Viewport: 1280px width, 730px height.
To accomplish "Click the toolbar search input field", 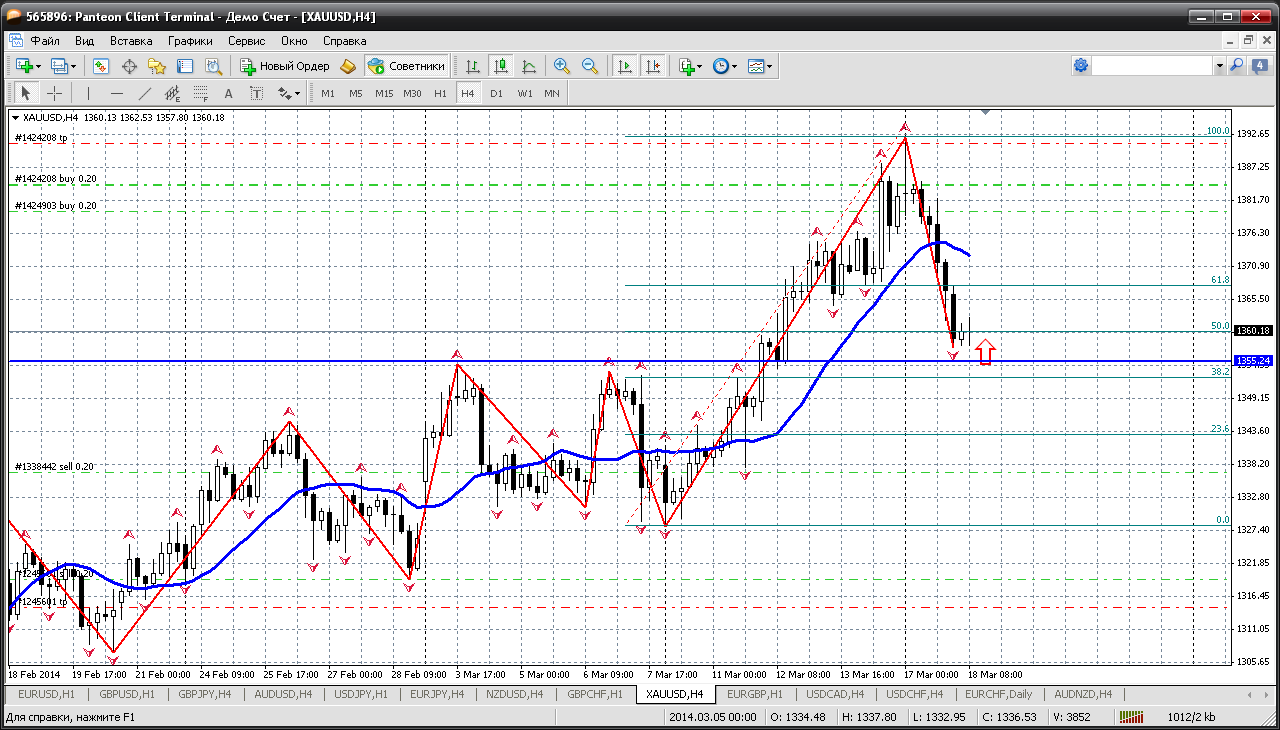I will [1152, 66].
